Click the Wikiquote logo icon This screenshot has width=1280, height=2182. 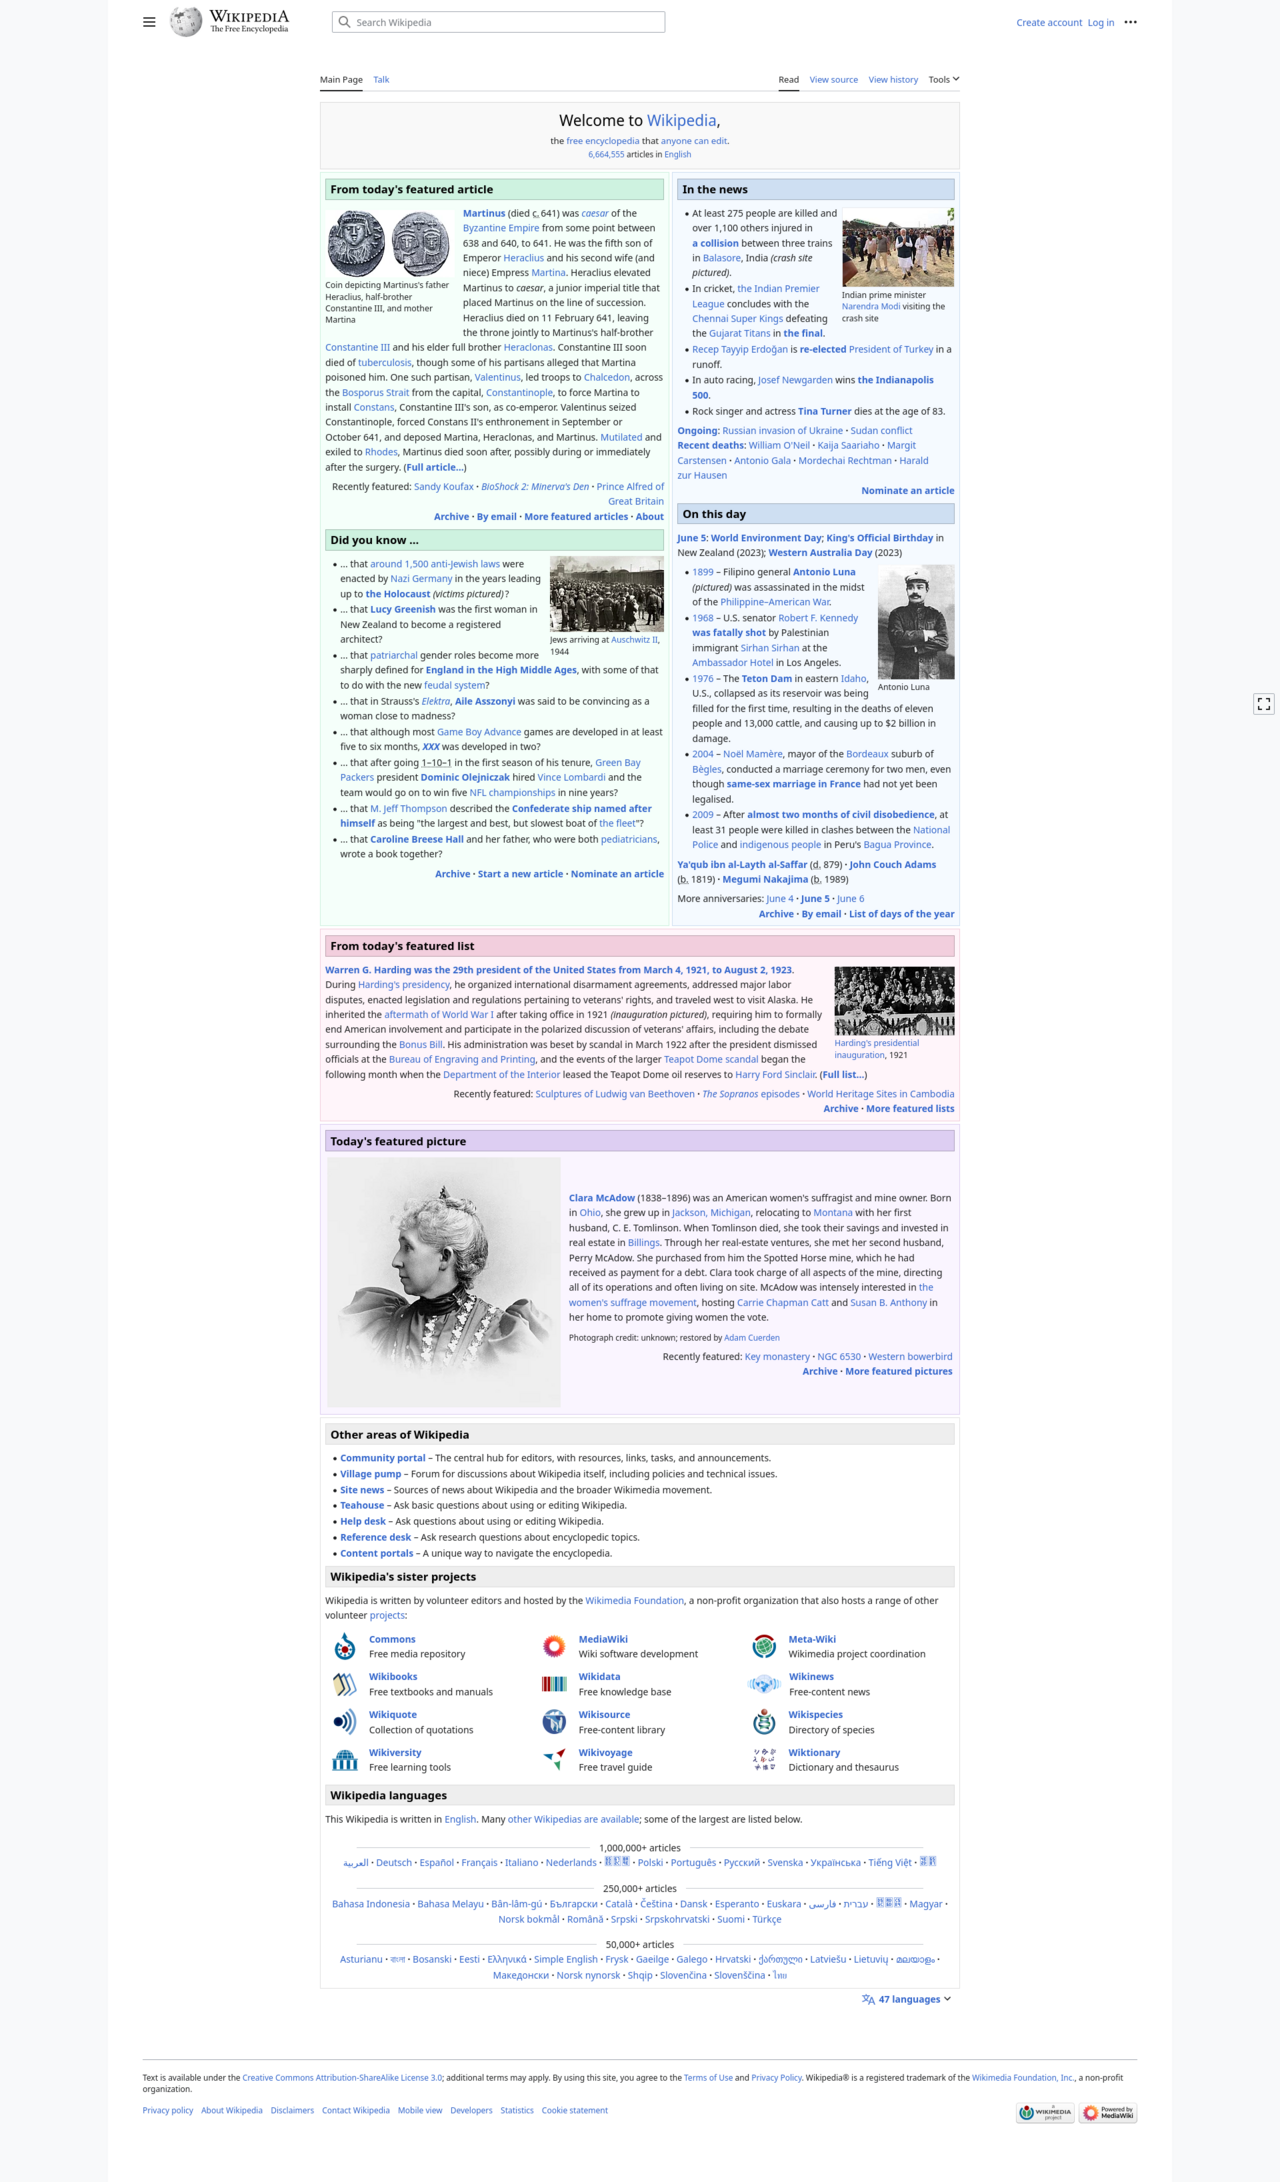[x=345, y=1721]
